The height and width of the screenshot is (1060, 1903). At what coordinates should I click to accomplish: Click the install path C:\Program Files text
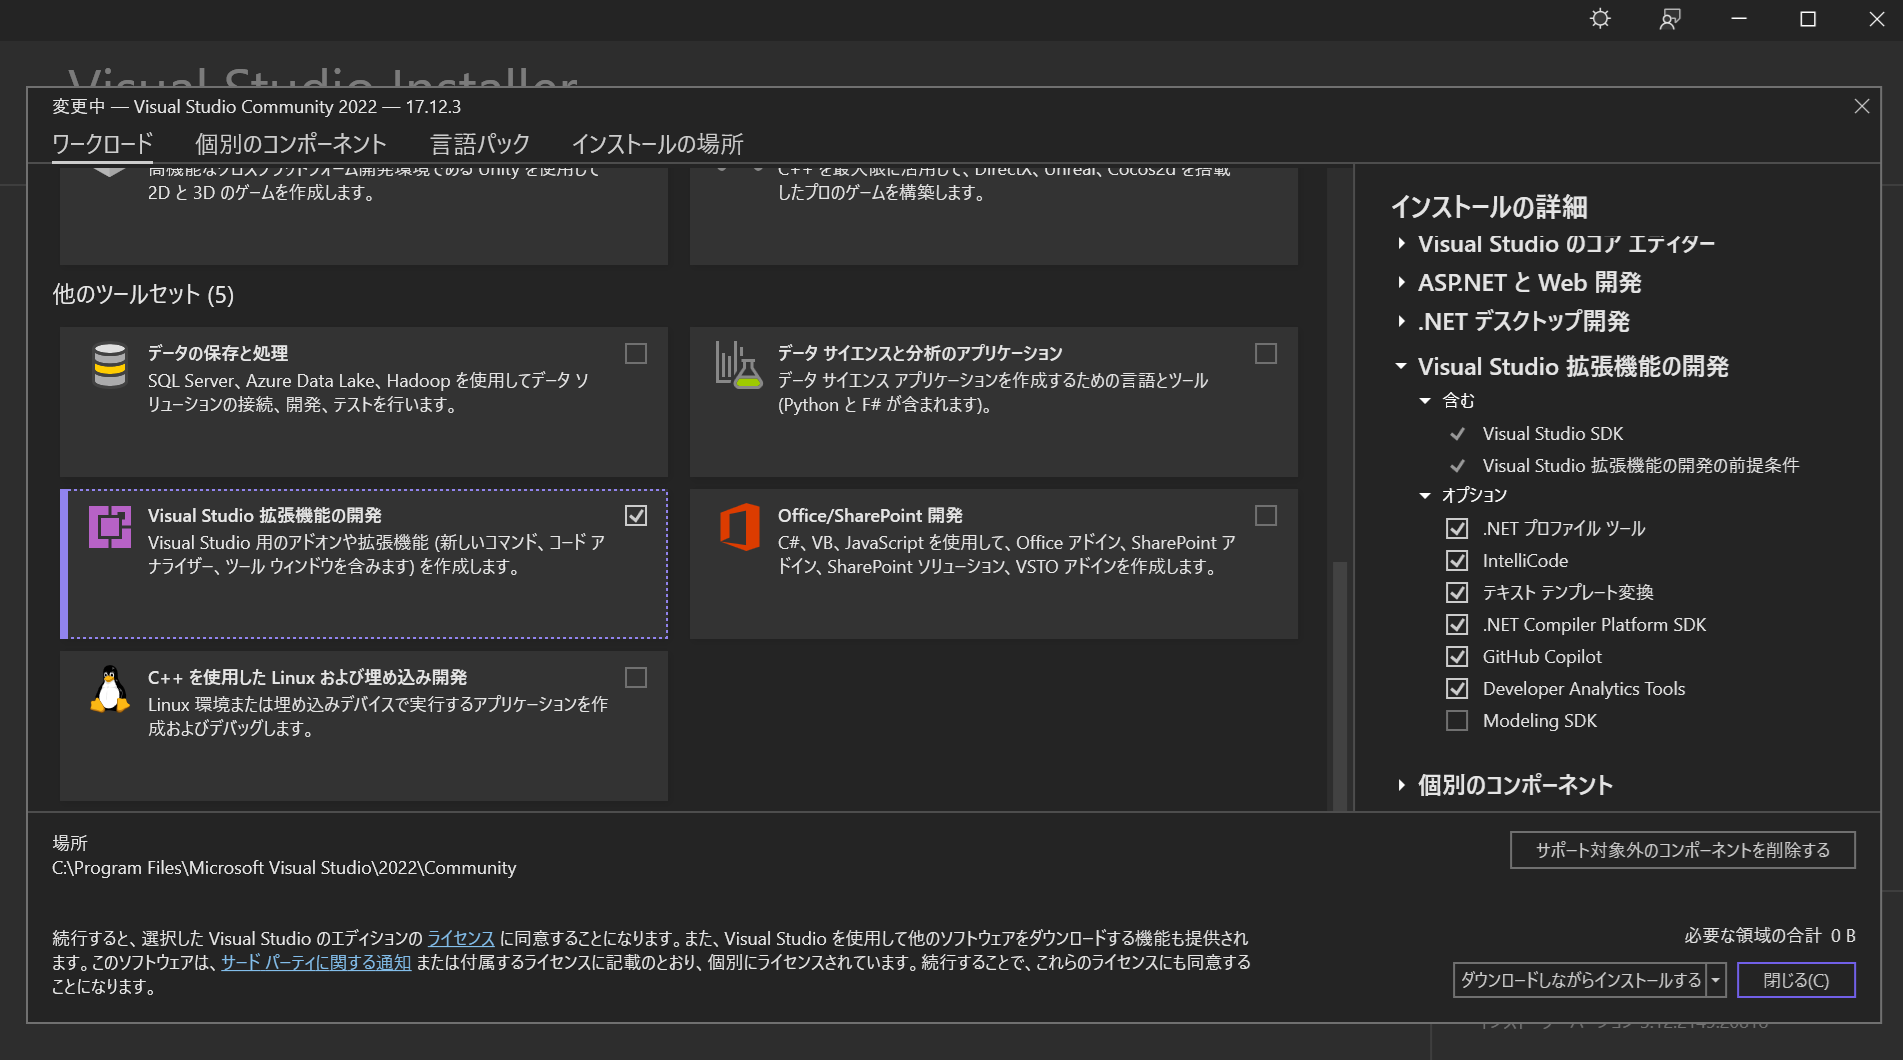click(284, 868)
